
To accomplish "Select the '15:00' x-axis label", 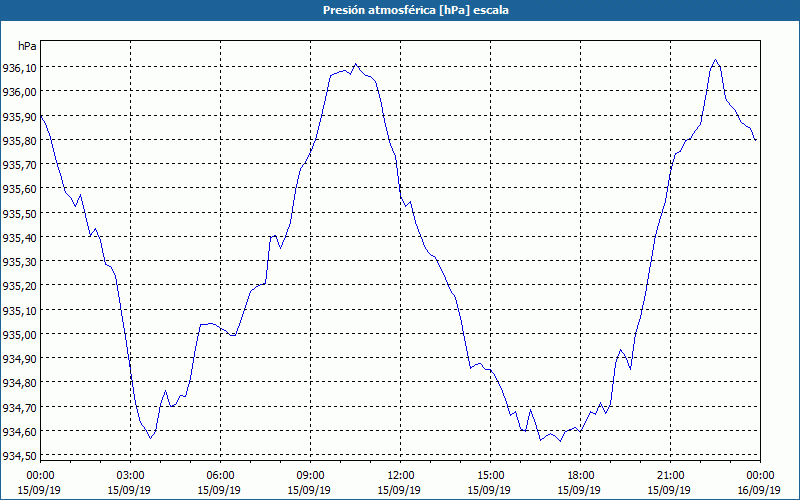I will point(490,476).
